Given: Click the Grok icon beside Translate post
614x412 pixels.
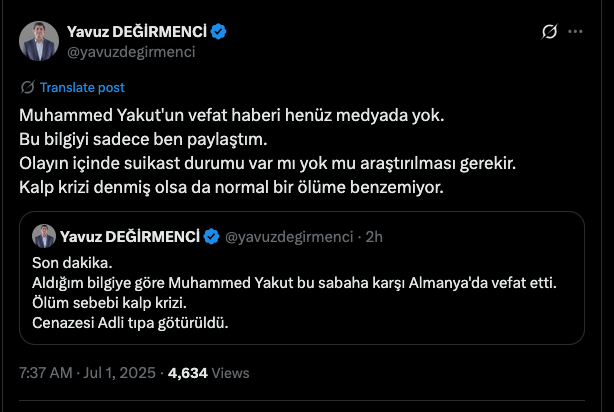Looking at the screenshot, I should (x=27, y=87).
